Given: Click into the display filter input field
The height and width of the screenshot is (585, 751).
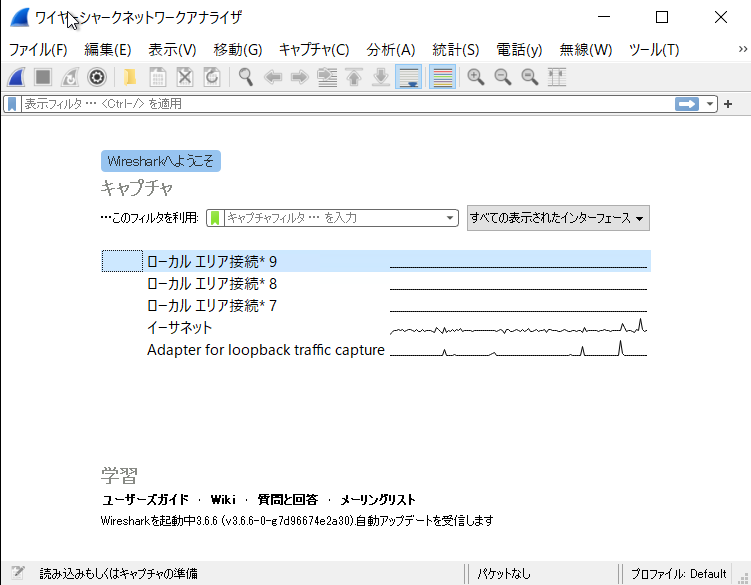Looking at the screenshot, I should pyautogui.click(x=347, y=104).
